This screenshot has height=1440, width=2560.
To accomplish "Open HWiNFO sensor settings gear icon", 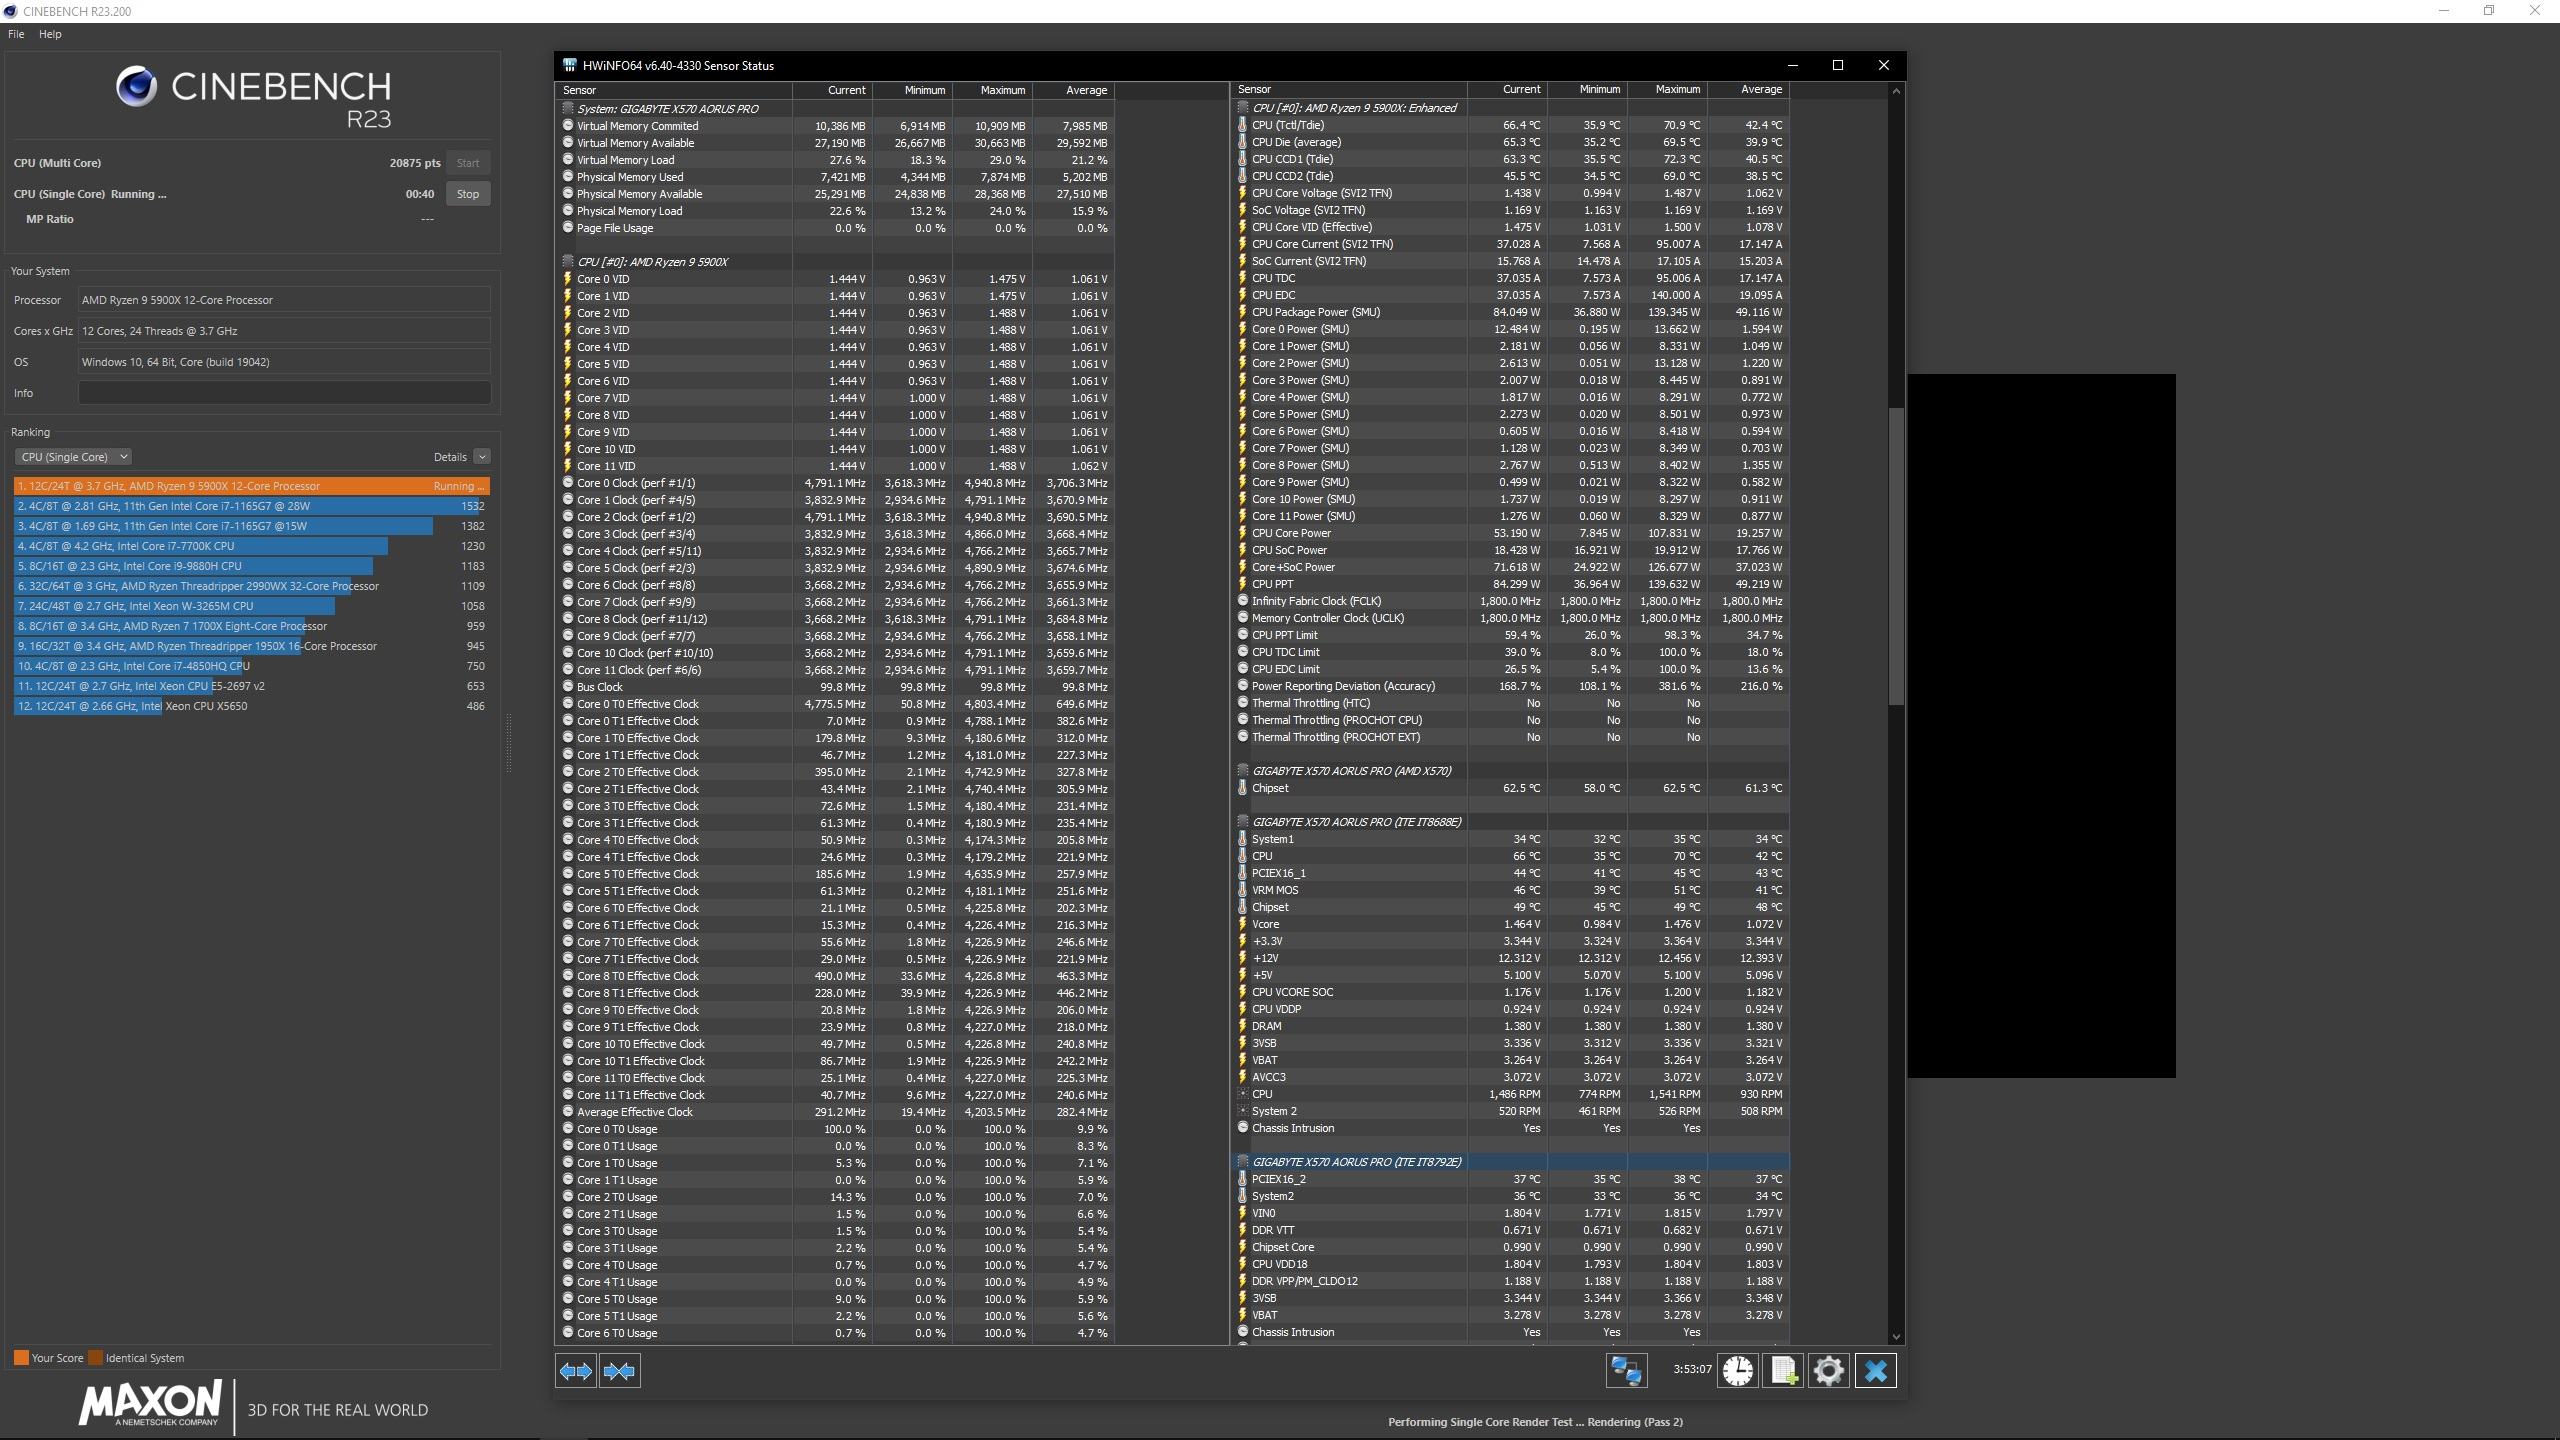I will tap(1829, 1371).
